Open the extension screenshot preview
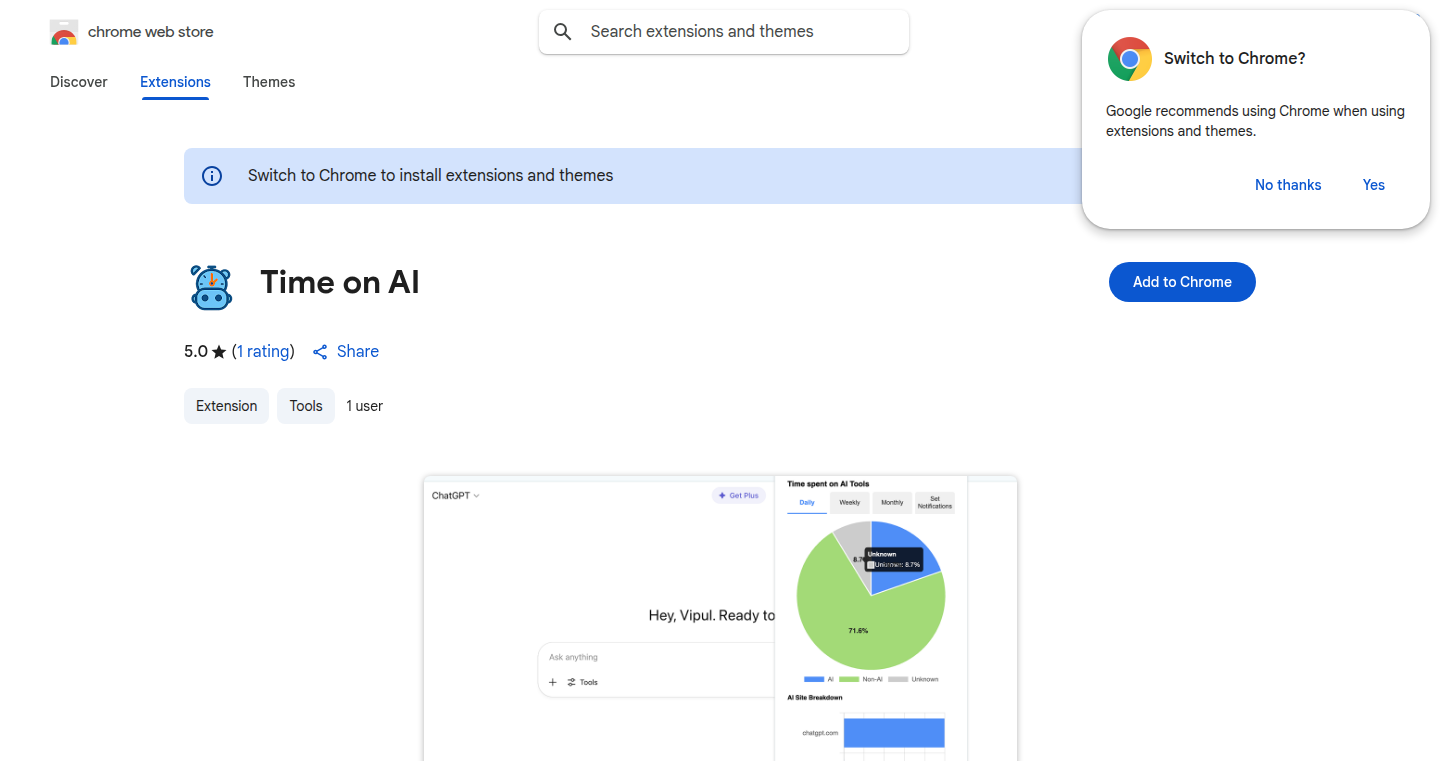 point(720,618)
